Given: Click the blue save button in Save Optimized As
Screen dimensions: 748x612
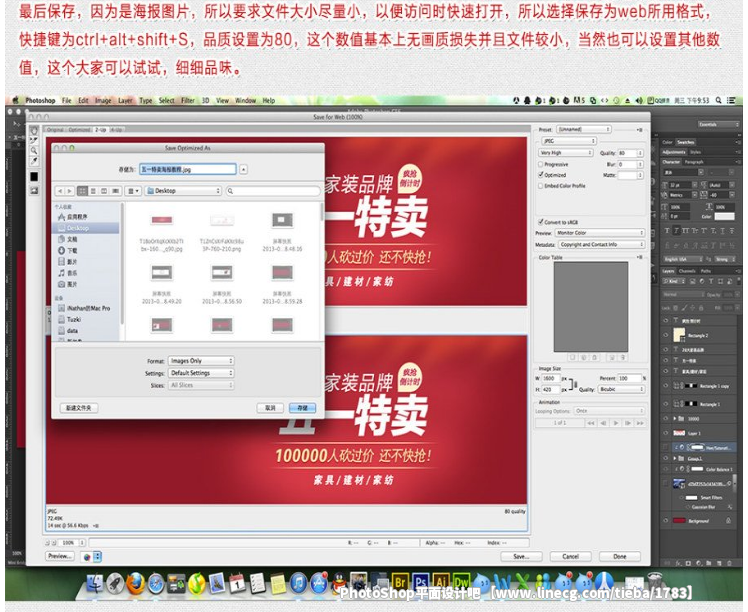Looking at the screenshot, I should tap(302, 408).
